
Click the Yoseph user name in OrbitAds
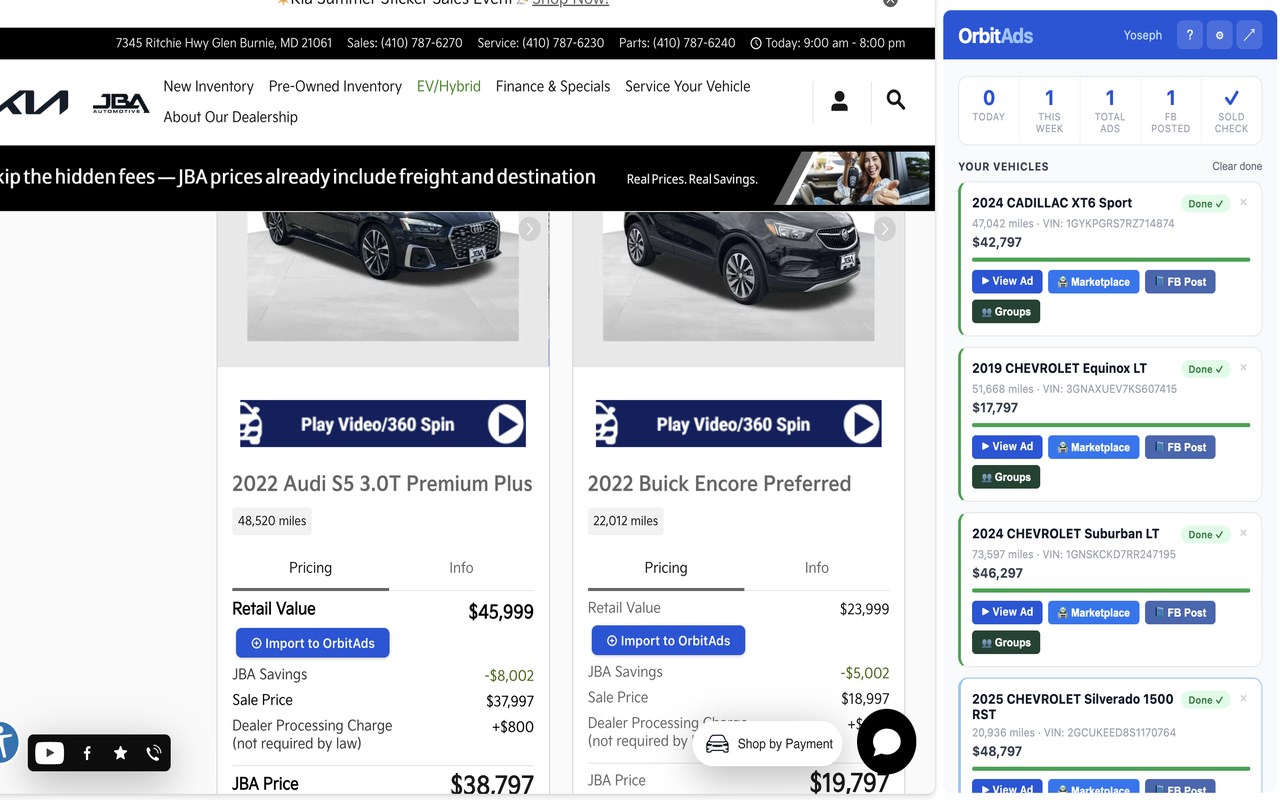[x=1143, y=35]
